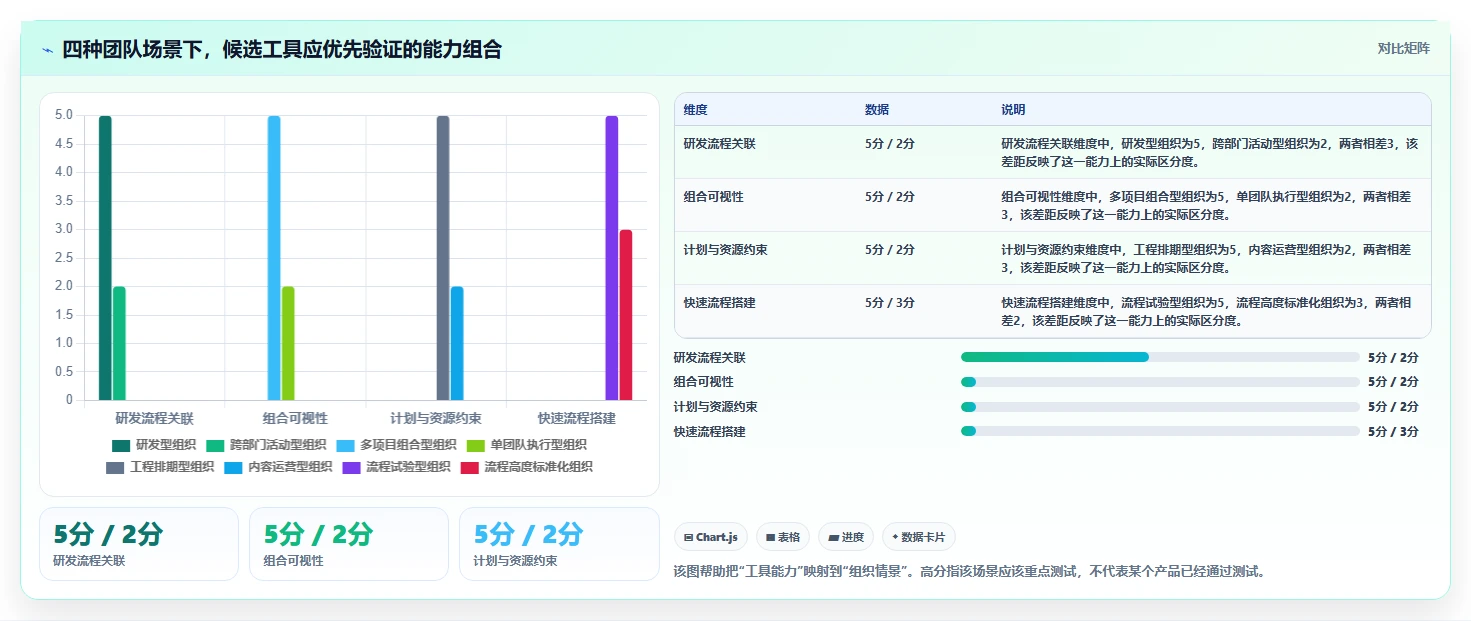Image resolution: width=1471 pixels, height=621 pixels.
Task: Click the 快速流程搭建 x-axis label
Action: click(x=577, y=418)
